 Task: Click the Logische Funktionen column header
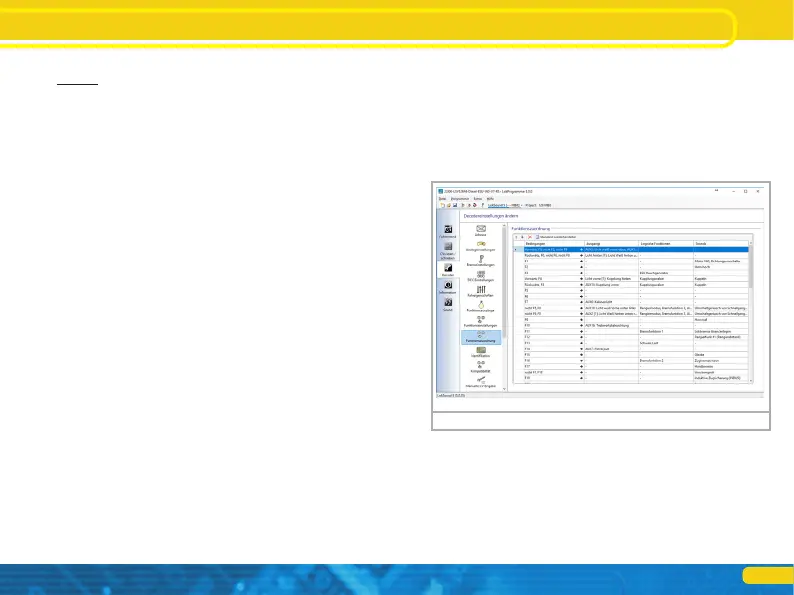[x=657, y=243]
